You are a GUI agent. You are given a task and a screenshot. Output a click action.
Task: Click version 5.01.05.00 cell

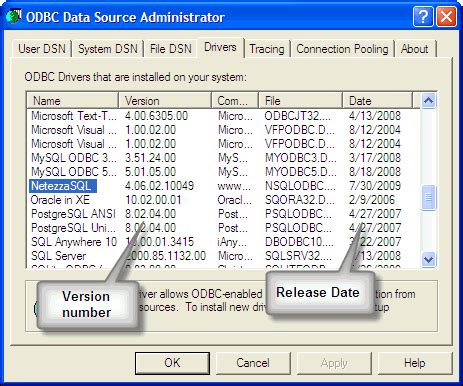click(x=150, y=172)
